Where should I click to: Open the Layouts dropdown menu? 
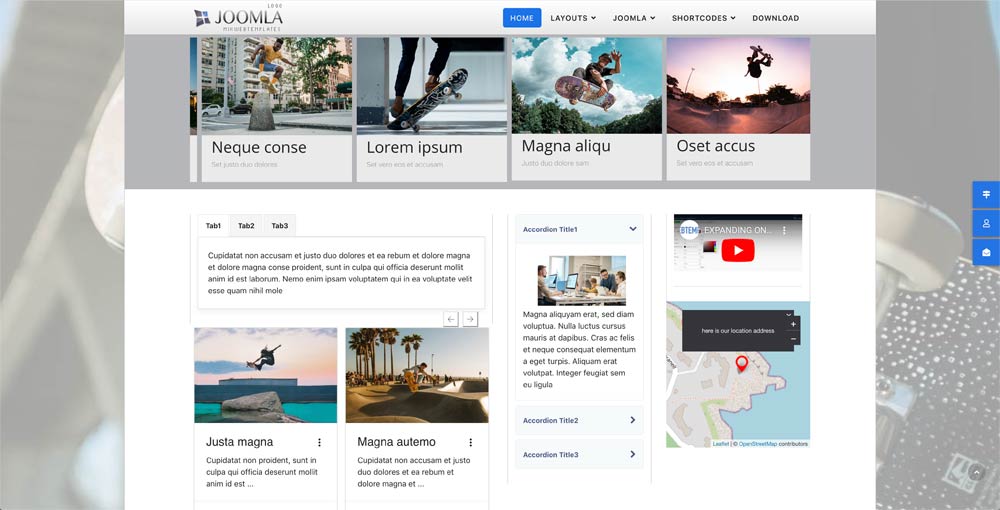573,18
